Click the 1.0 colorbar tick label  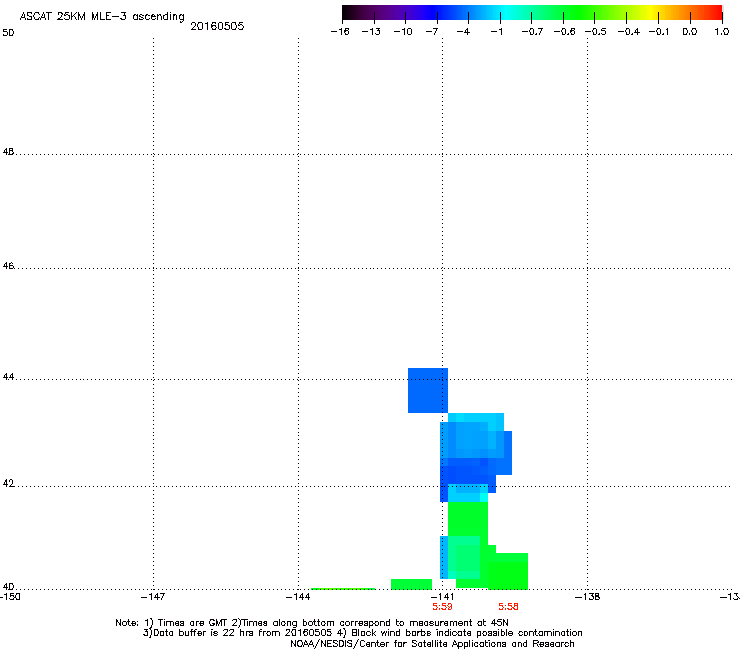[722, 32]
